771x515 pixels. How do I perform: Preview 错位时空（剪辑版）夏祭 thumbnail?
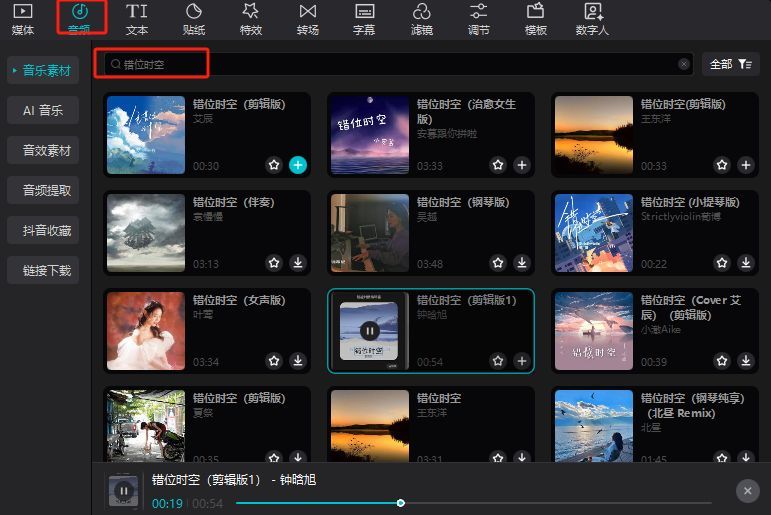pyautogui.click(x=146, y=425)
